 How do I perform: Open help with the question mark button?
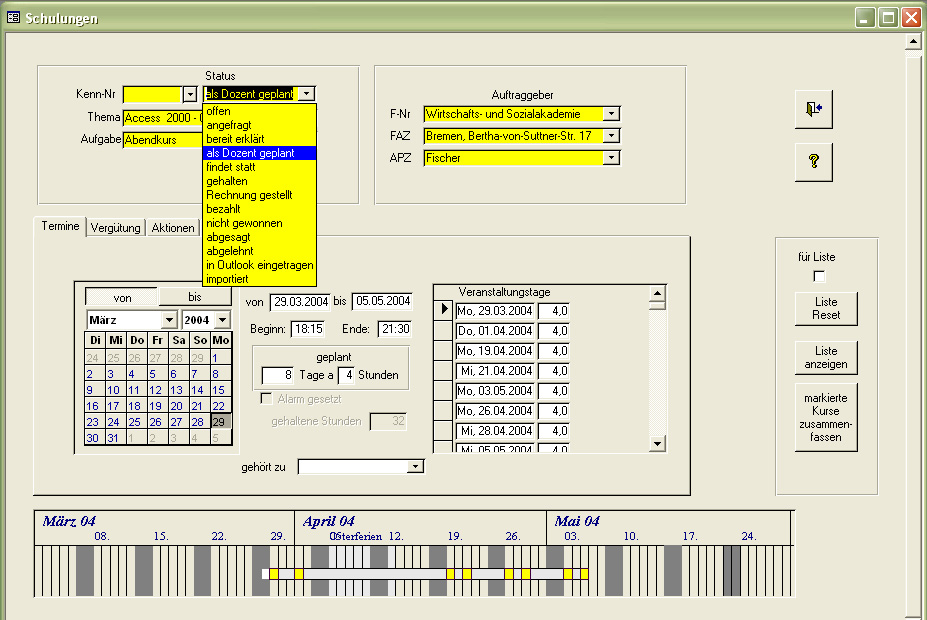[x=813, y=161]
